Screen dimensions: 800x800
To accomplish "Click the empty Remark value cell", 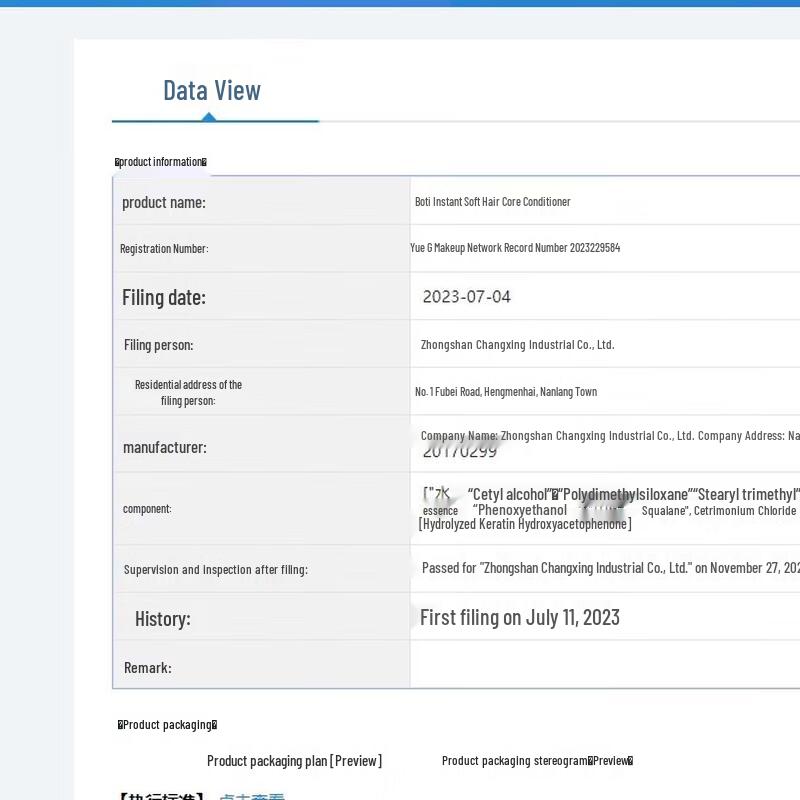I will 604,665.
